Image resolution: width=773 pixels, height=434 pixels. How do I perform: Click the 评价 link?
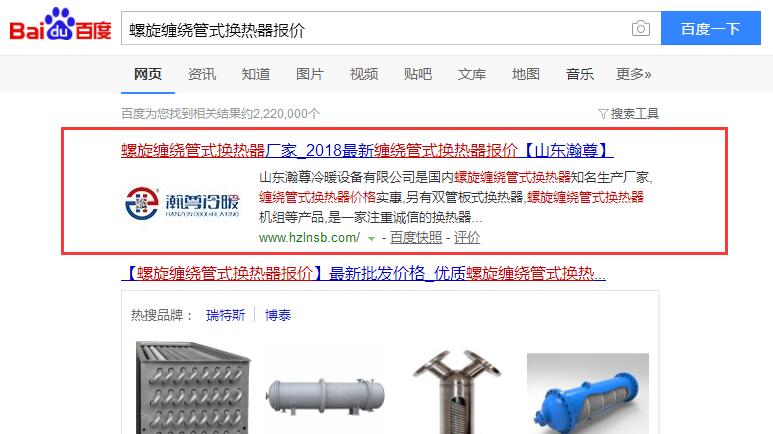pyautogui.click(x=467, y=238)
